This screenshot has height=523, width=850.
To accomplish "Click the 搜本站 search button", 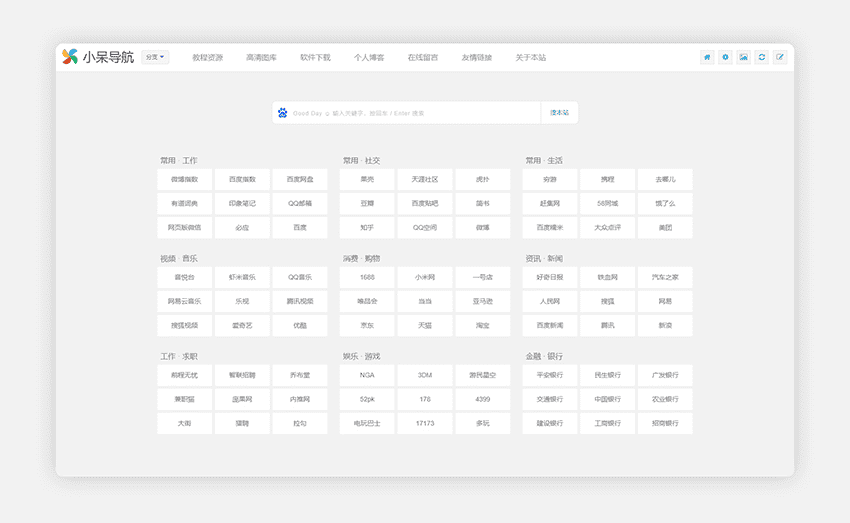I will pos(559,113).
